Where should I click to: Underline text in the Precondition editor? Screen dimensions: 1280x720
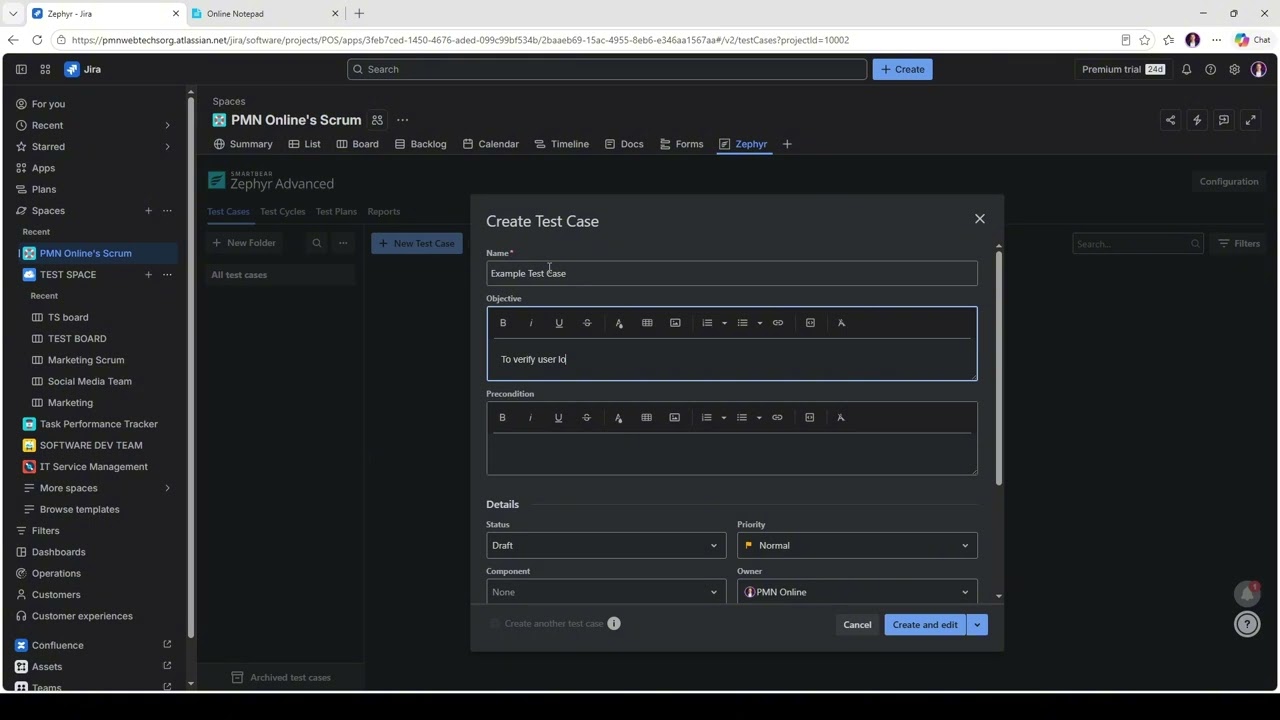pyautogui.click(x=558, y=418)
